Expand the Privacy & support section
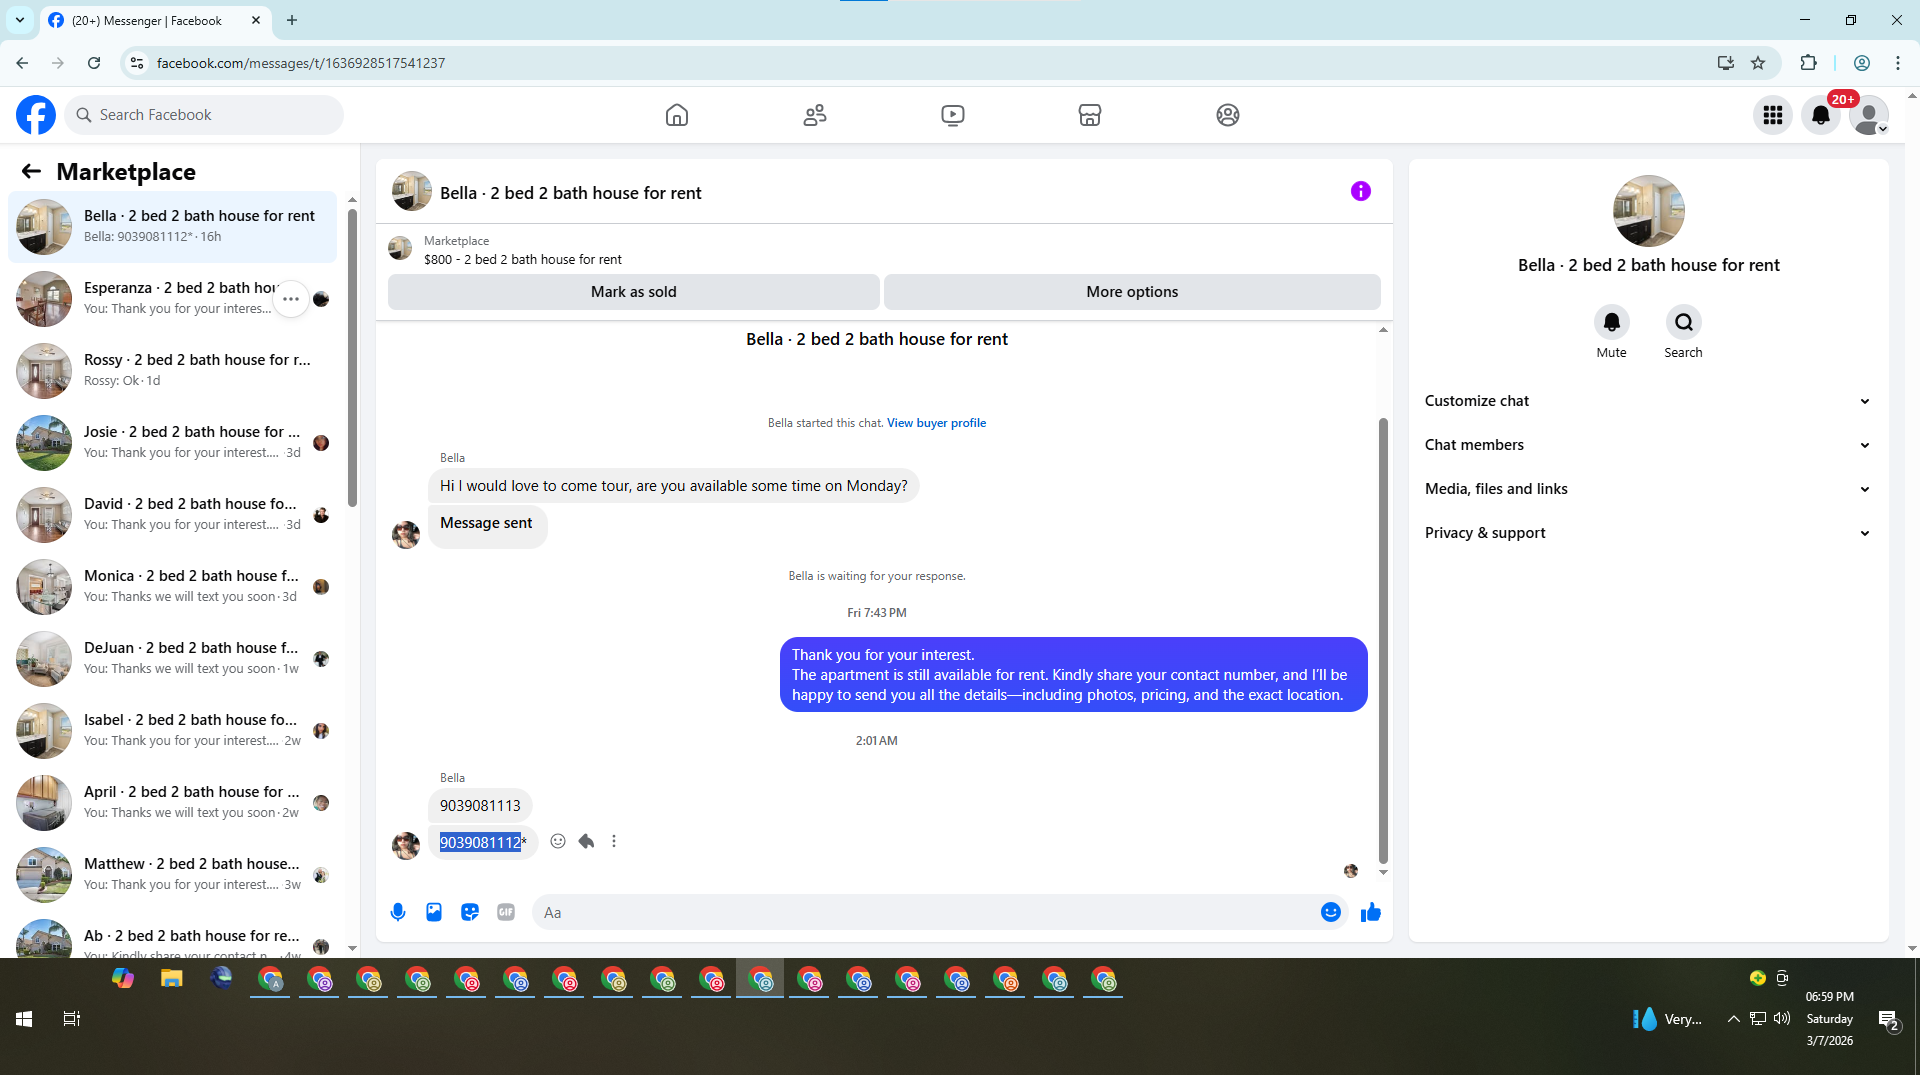1920x1075 pixels. click(1648, 533)
